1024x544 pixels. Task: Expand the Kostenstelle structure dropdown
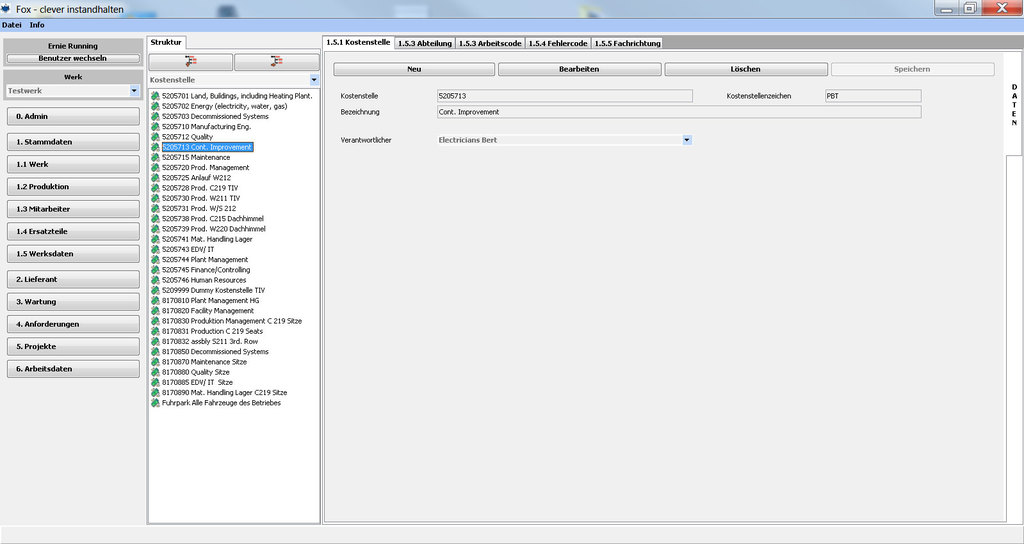pos(314,79)
